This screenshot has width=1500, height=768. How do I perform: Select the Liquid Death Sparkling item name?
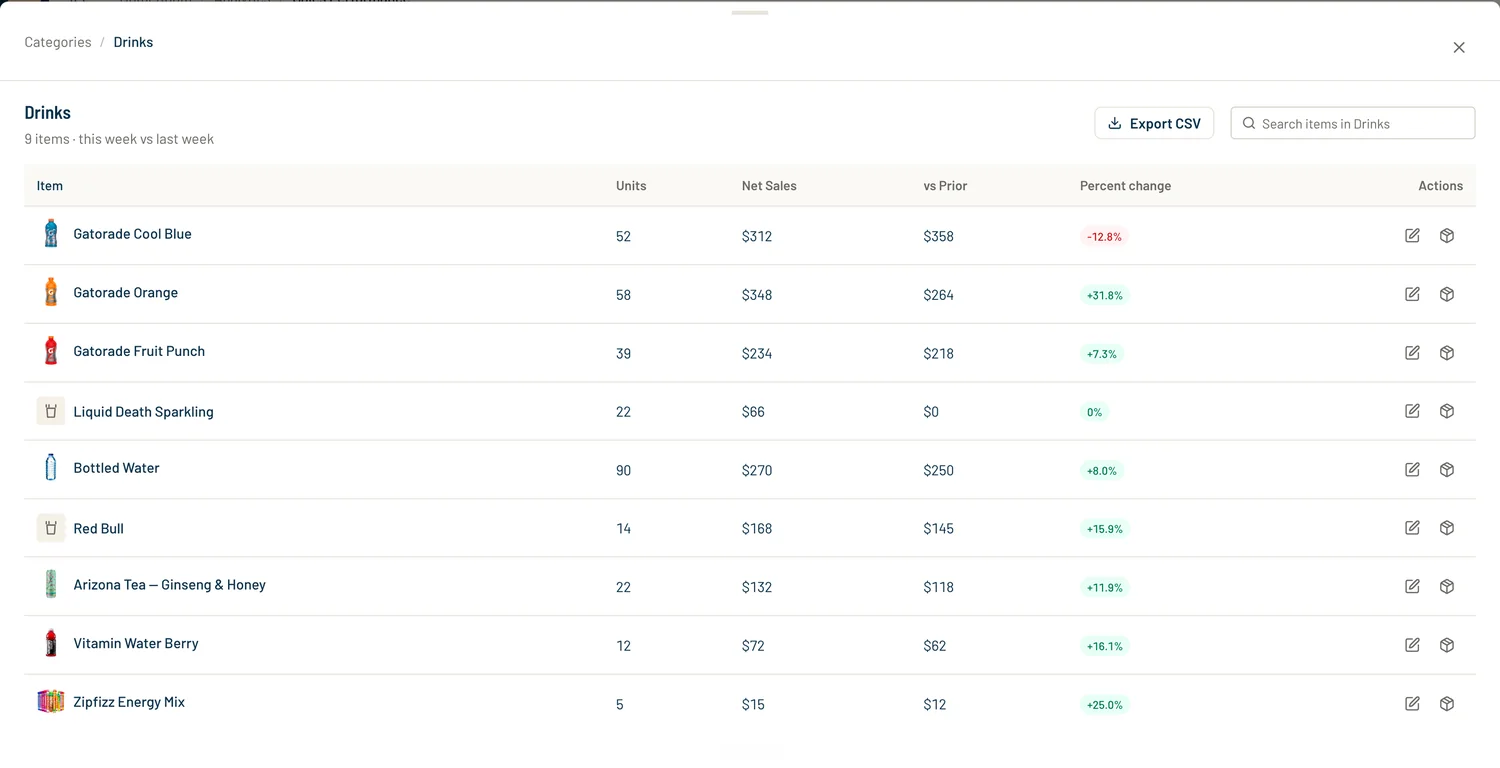pyautogui.click(x=143, y=412)
